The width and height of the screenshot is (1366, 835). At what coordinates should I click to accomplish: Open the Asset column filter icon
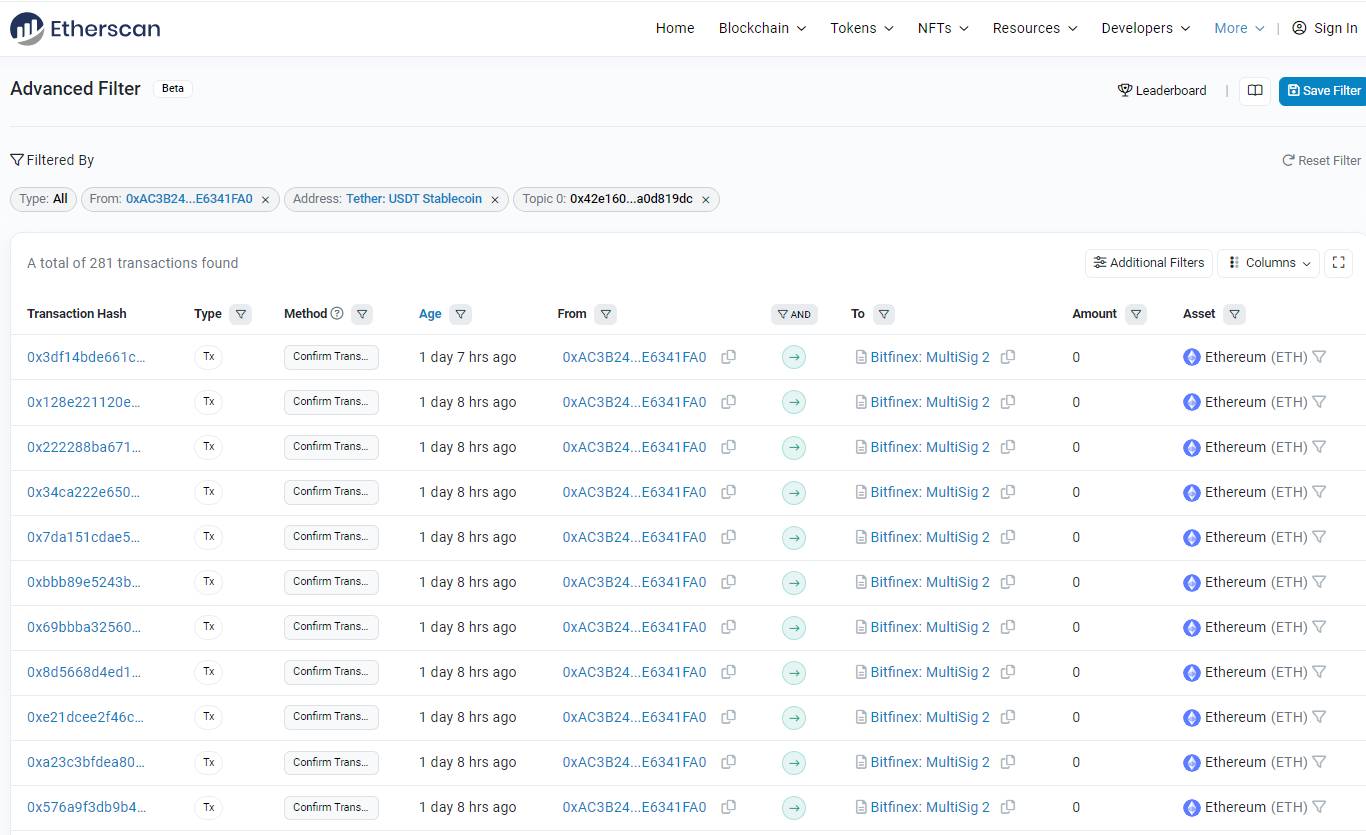pyautogui.click(x=1235, y=314)
